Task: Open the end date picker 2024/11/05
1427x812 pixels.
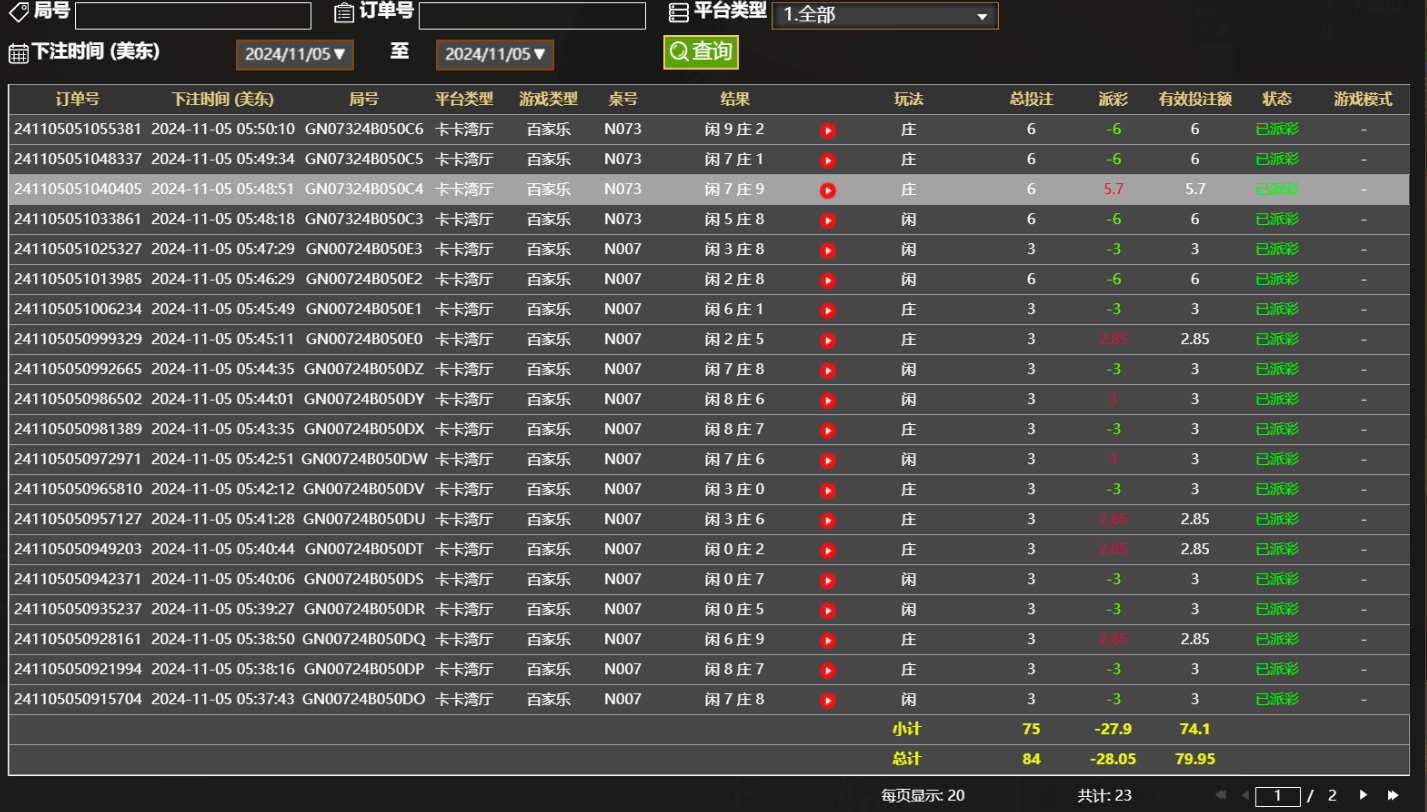Action: 494,54
